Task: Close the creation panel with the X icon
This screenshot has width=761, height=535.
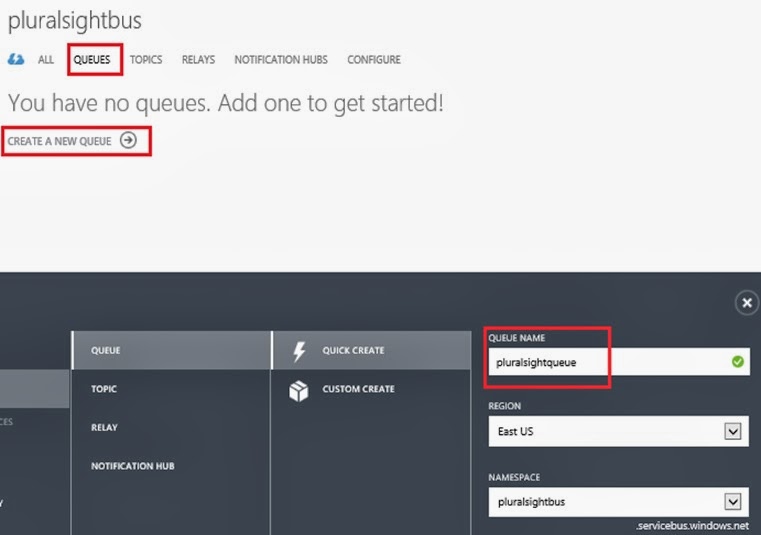Action: coord(746,303)
